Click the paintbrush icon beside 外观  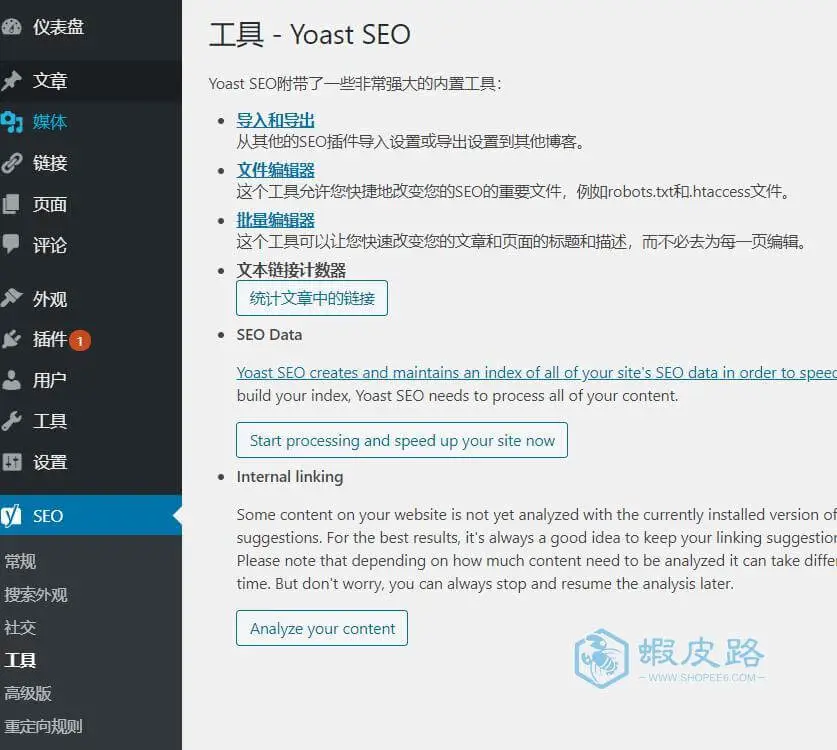coord(11,298)
